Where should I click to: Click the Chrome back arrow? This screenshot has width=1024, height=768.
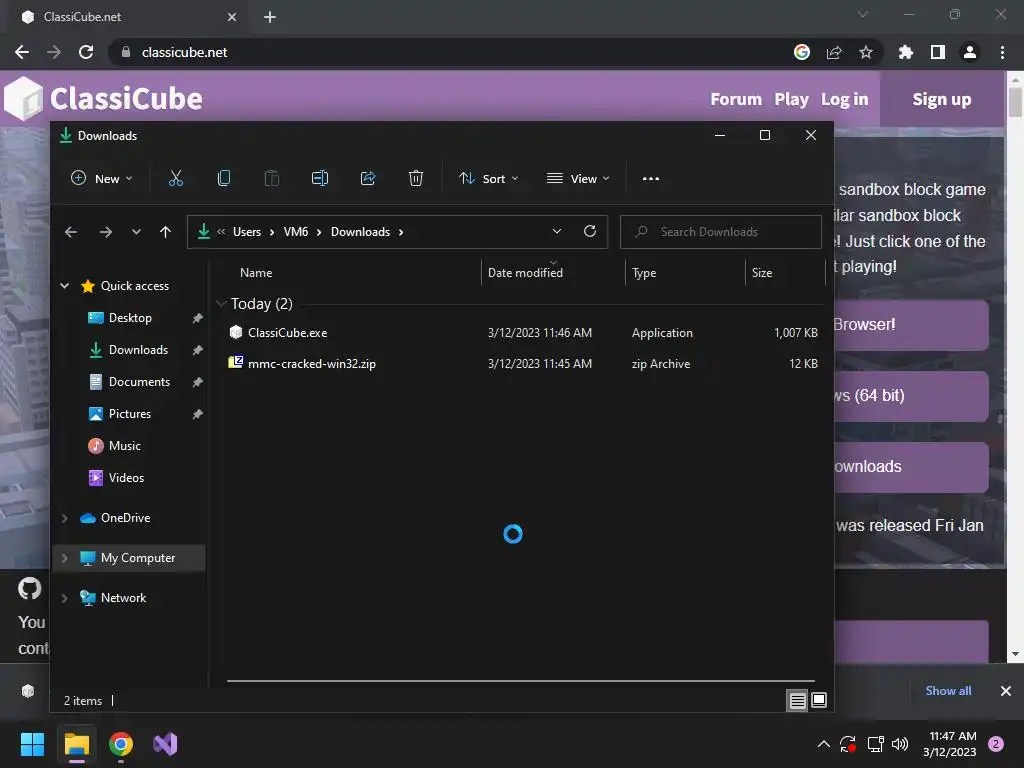22,52
